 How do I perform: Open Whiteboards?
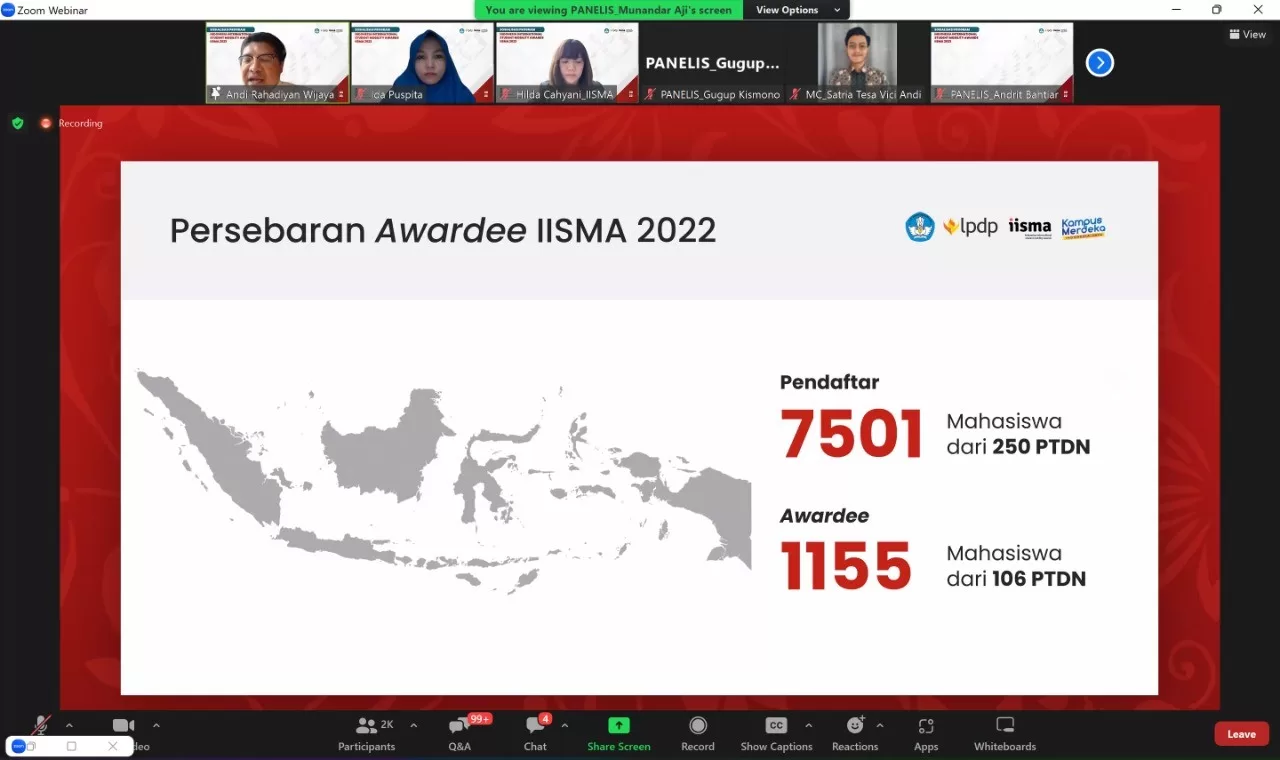[1005, 733]
